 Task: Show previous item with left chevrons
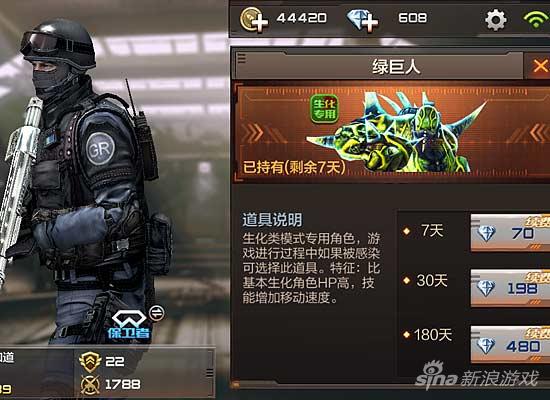(x=253, y=133)
